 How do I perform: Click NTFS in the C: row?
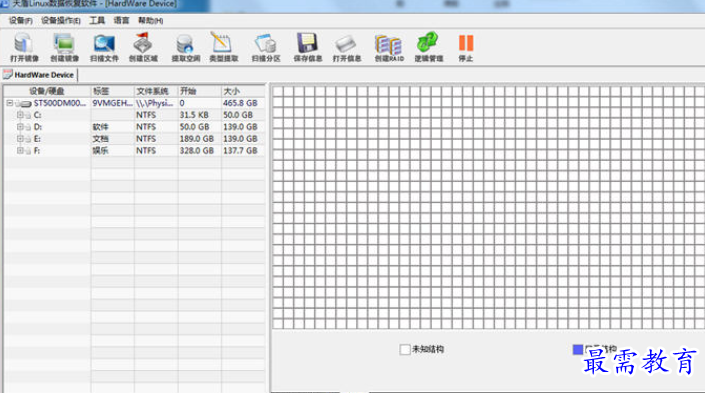pos(146,115)
